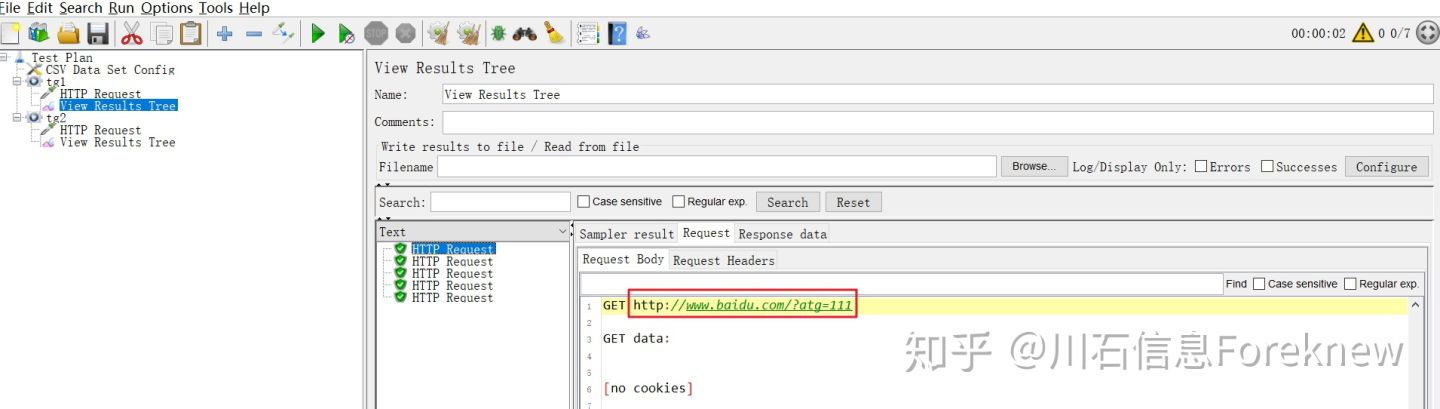Click into the Name input field
The width and height of the screenshot is (1440, 409).
pos(938,94)
